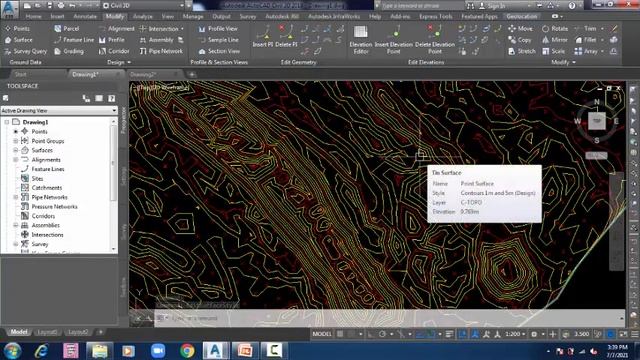Choose the Parcel design tool
This screenshot has width=640, height=360.
click(67, 29)
